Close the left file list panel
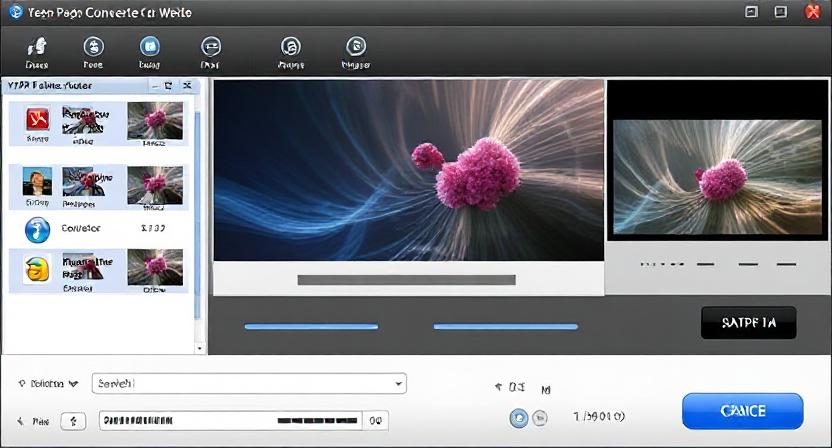The image size is (832, 448). [x=187, y=85]
